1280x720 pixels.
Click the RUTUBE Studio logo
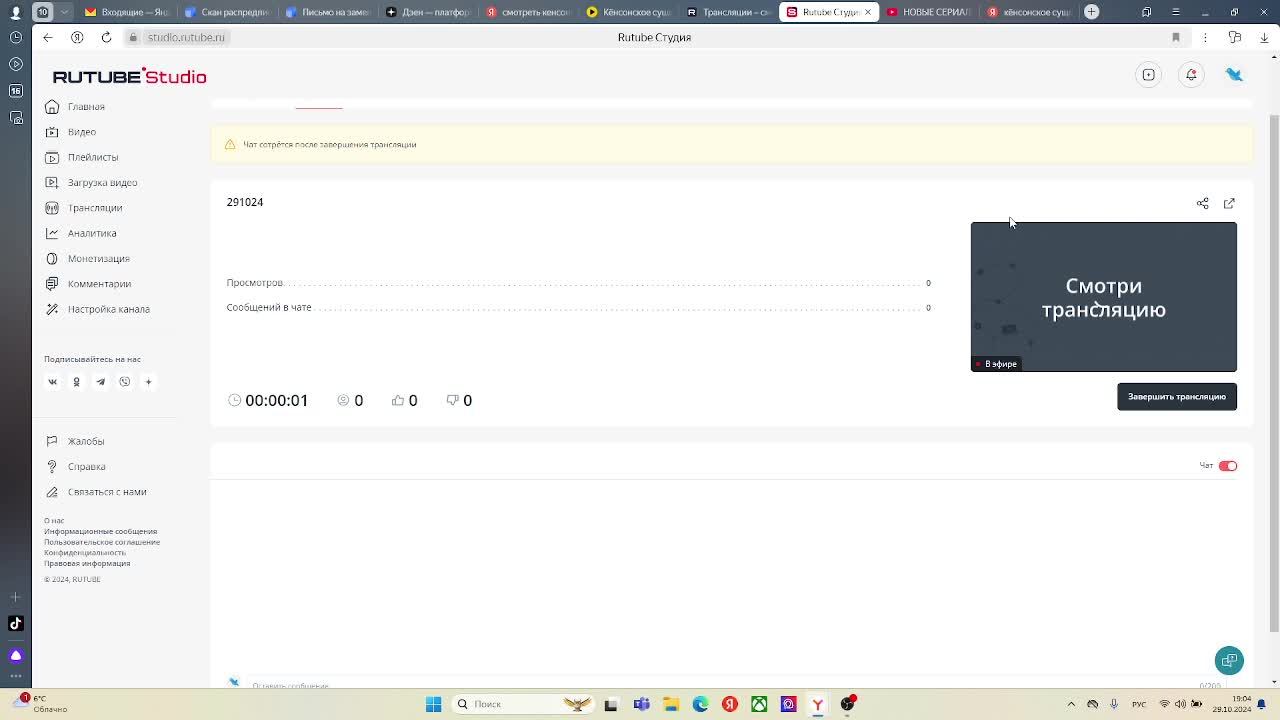point(129,77)
